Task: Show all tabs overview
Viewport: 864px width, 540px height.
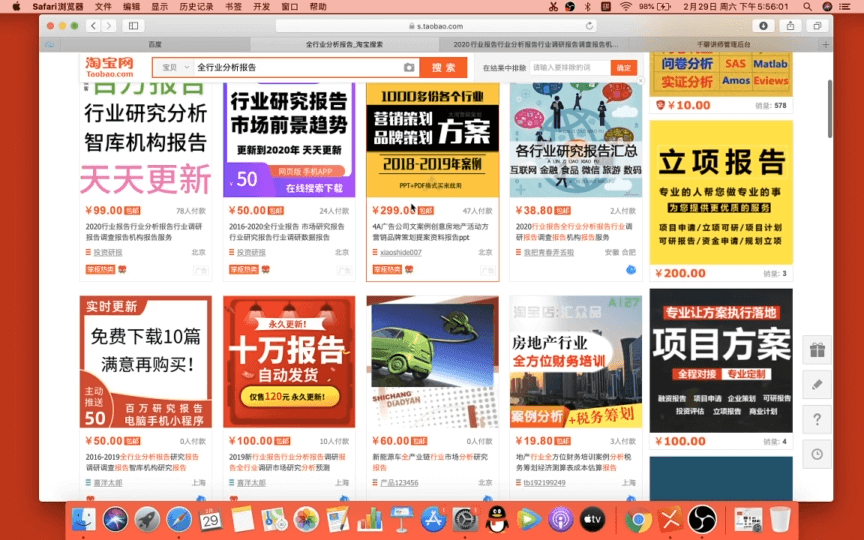Action: 817,26
